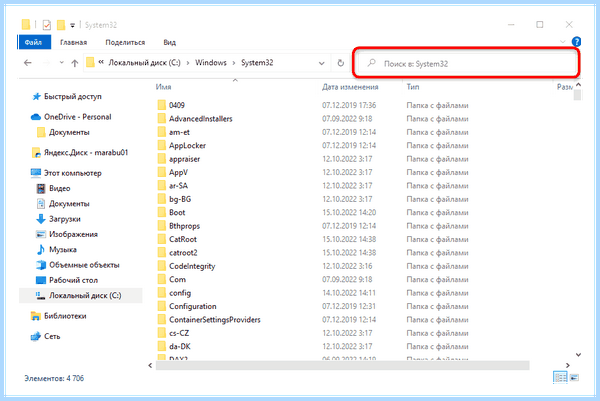This screenshot has height=401, width=600.
Task: Click Локальный диск (C:) in address breadcrumb
Action: click(144, 63)
